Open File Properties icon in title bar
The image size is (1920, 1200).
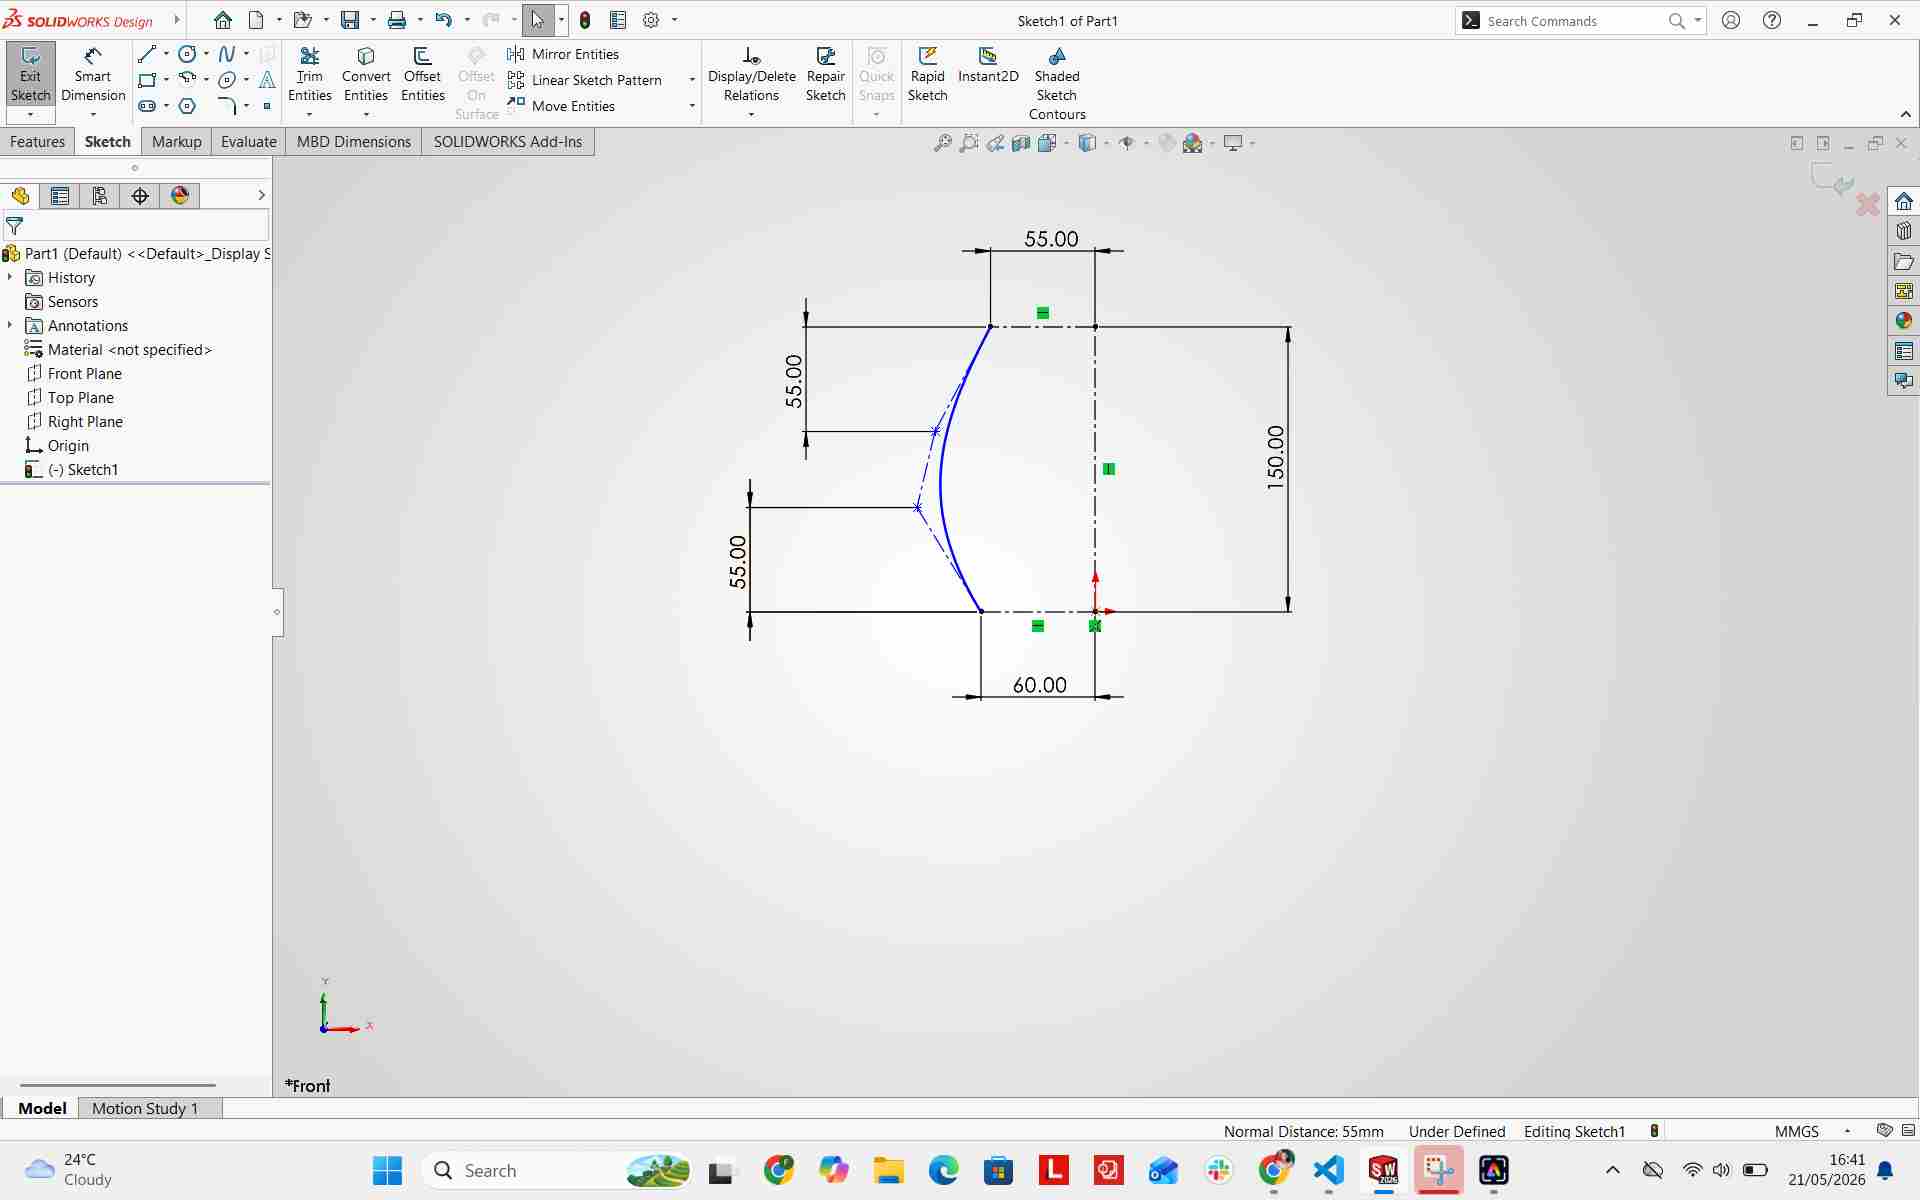click(618, 20)
